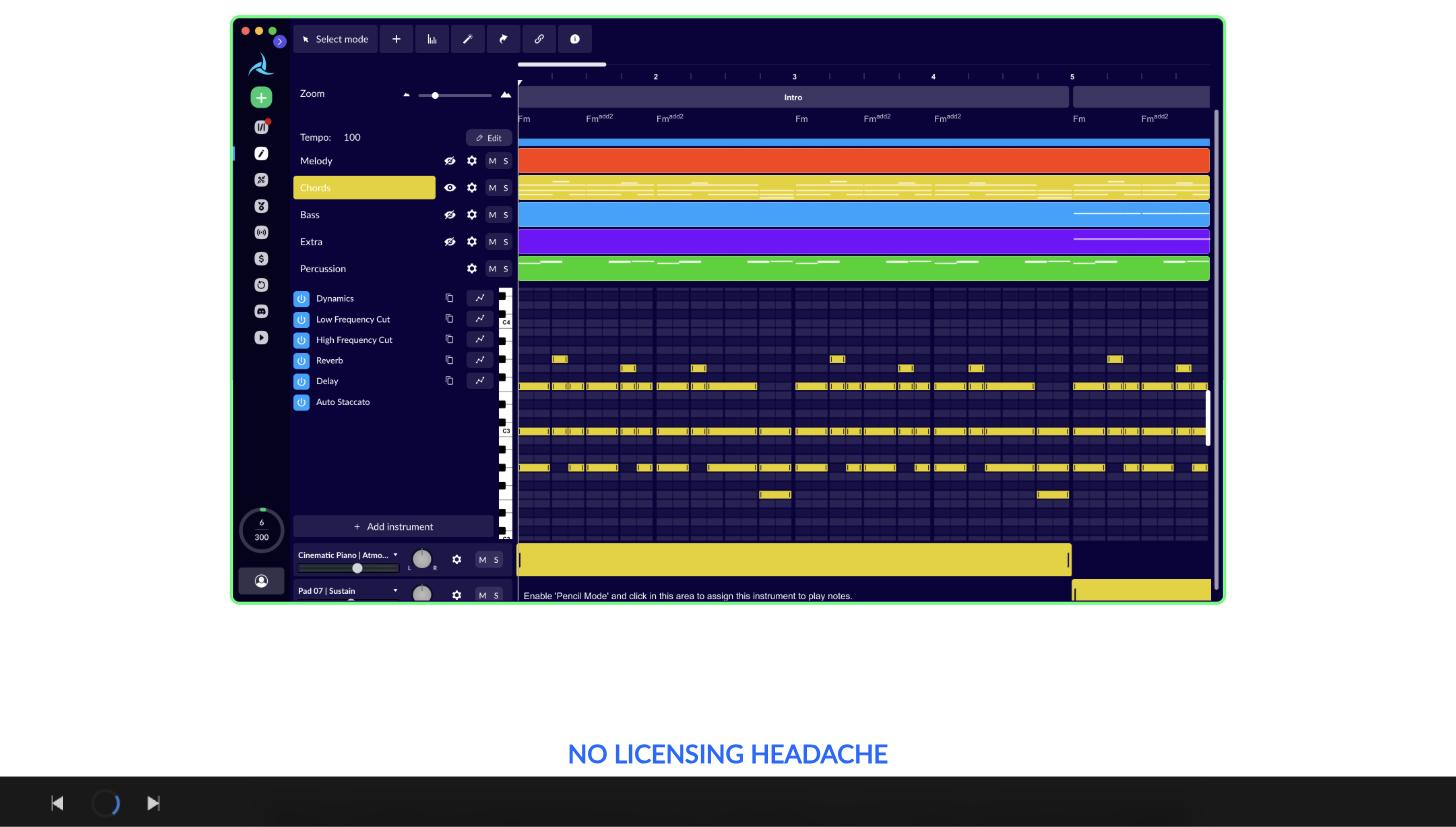Adjust the Zoom slider handle

(x=435, y=95)
